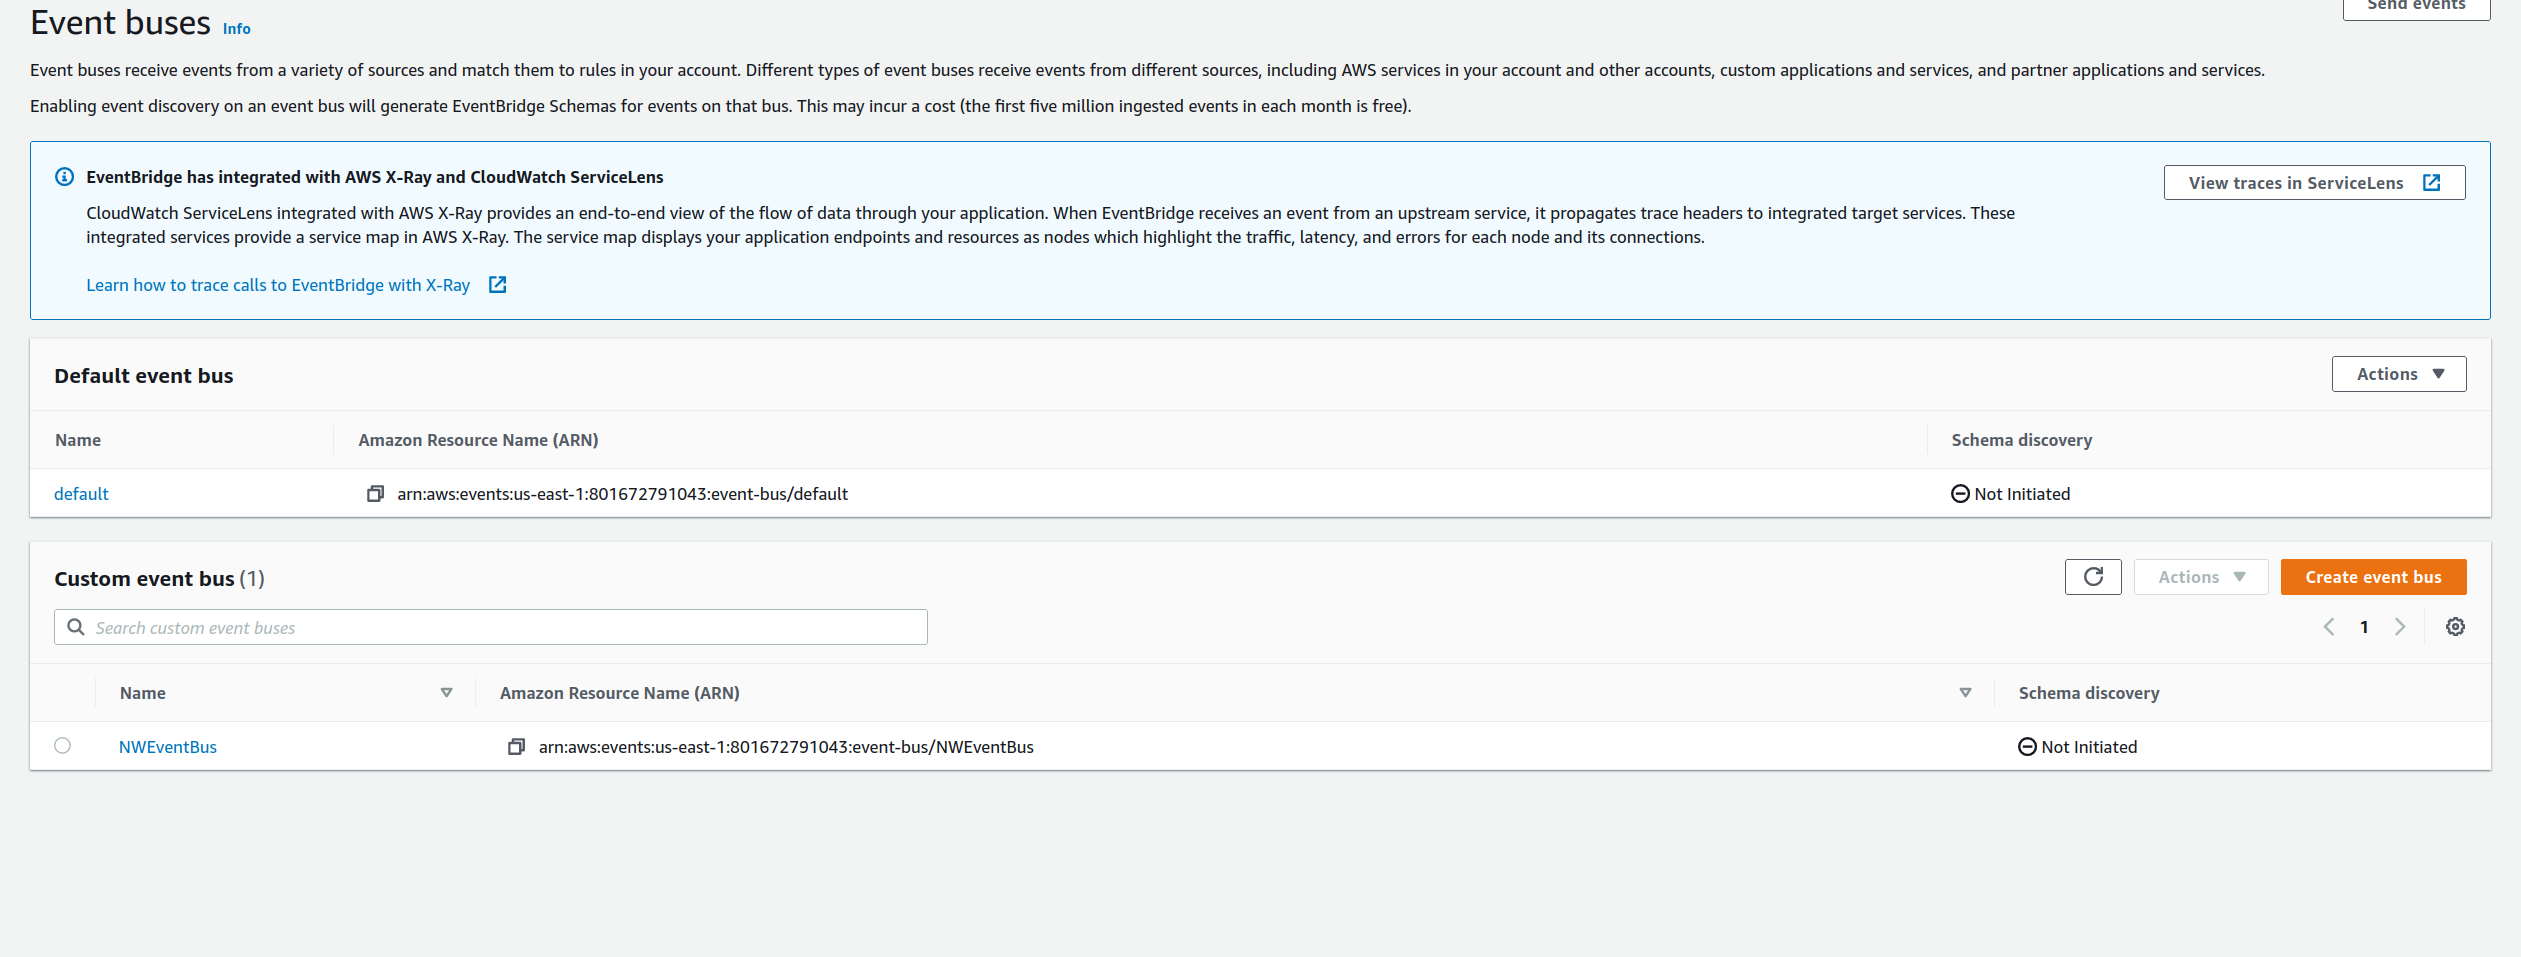This screenshot has width=2521, height=957.
Task: Copy the default event bus ARN
Action: (375, 494)
